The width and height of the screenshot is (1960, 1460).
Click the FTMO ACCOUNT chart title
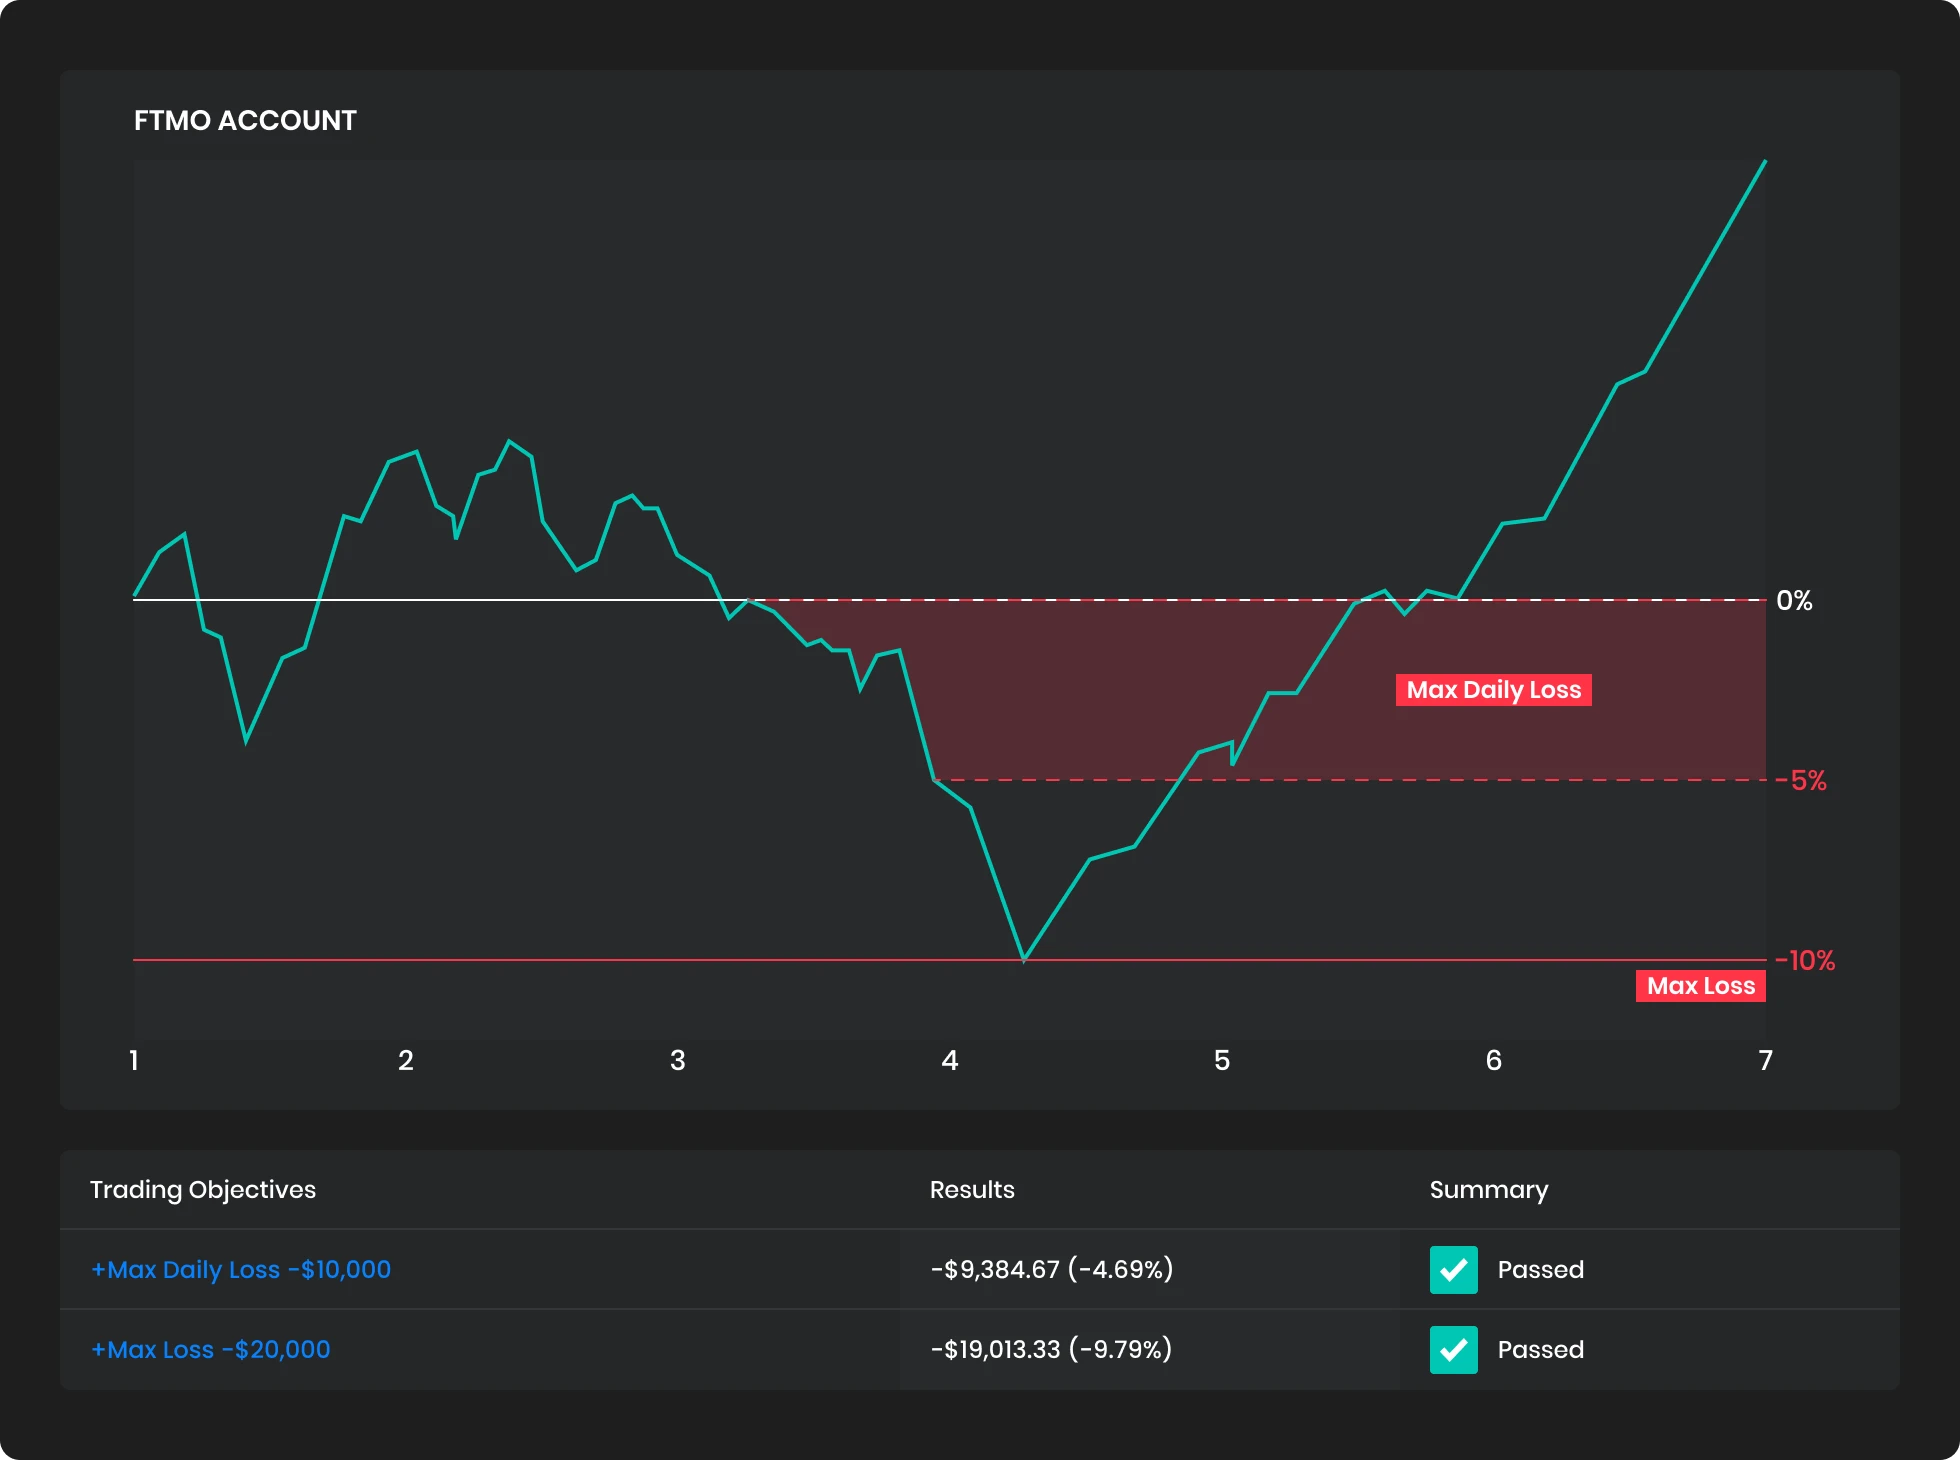coord(245,121)
